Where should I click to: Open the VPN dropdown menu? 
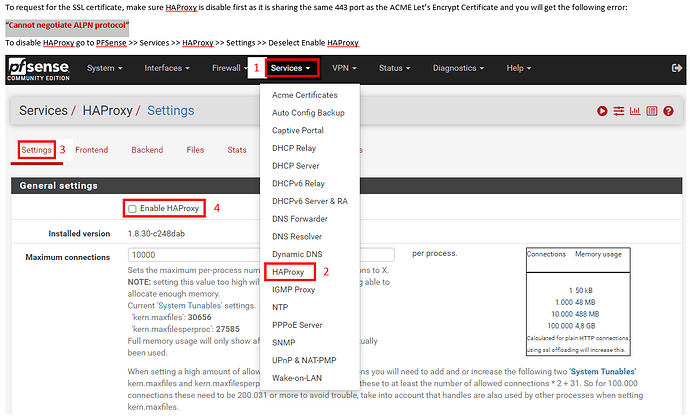[x=344, y=68]
